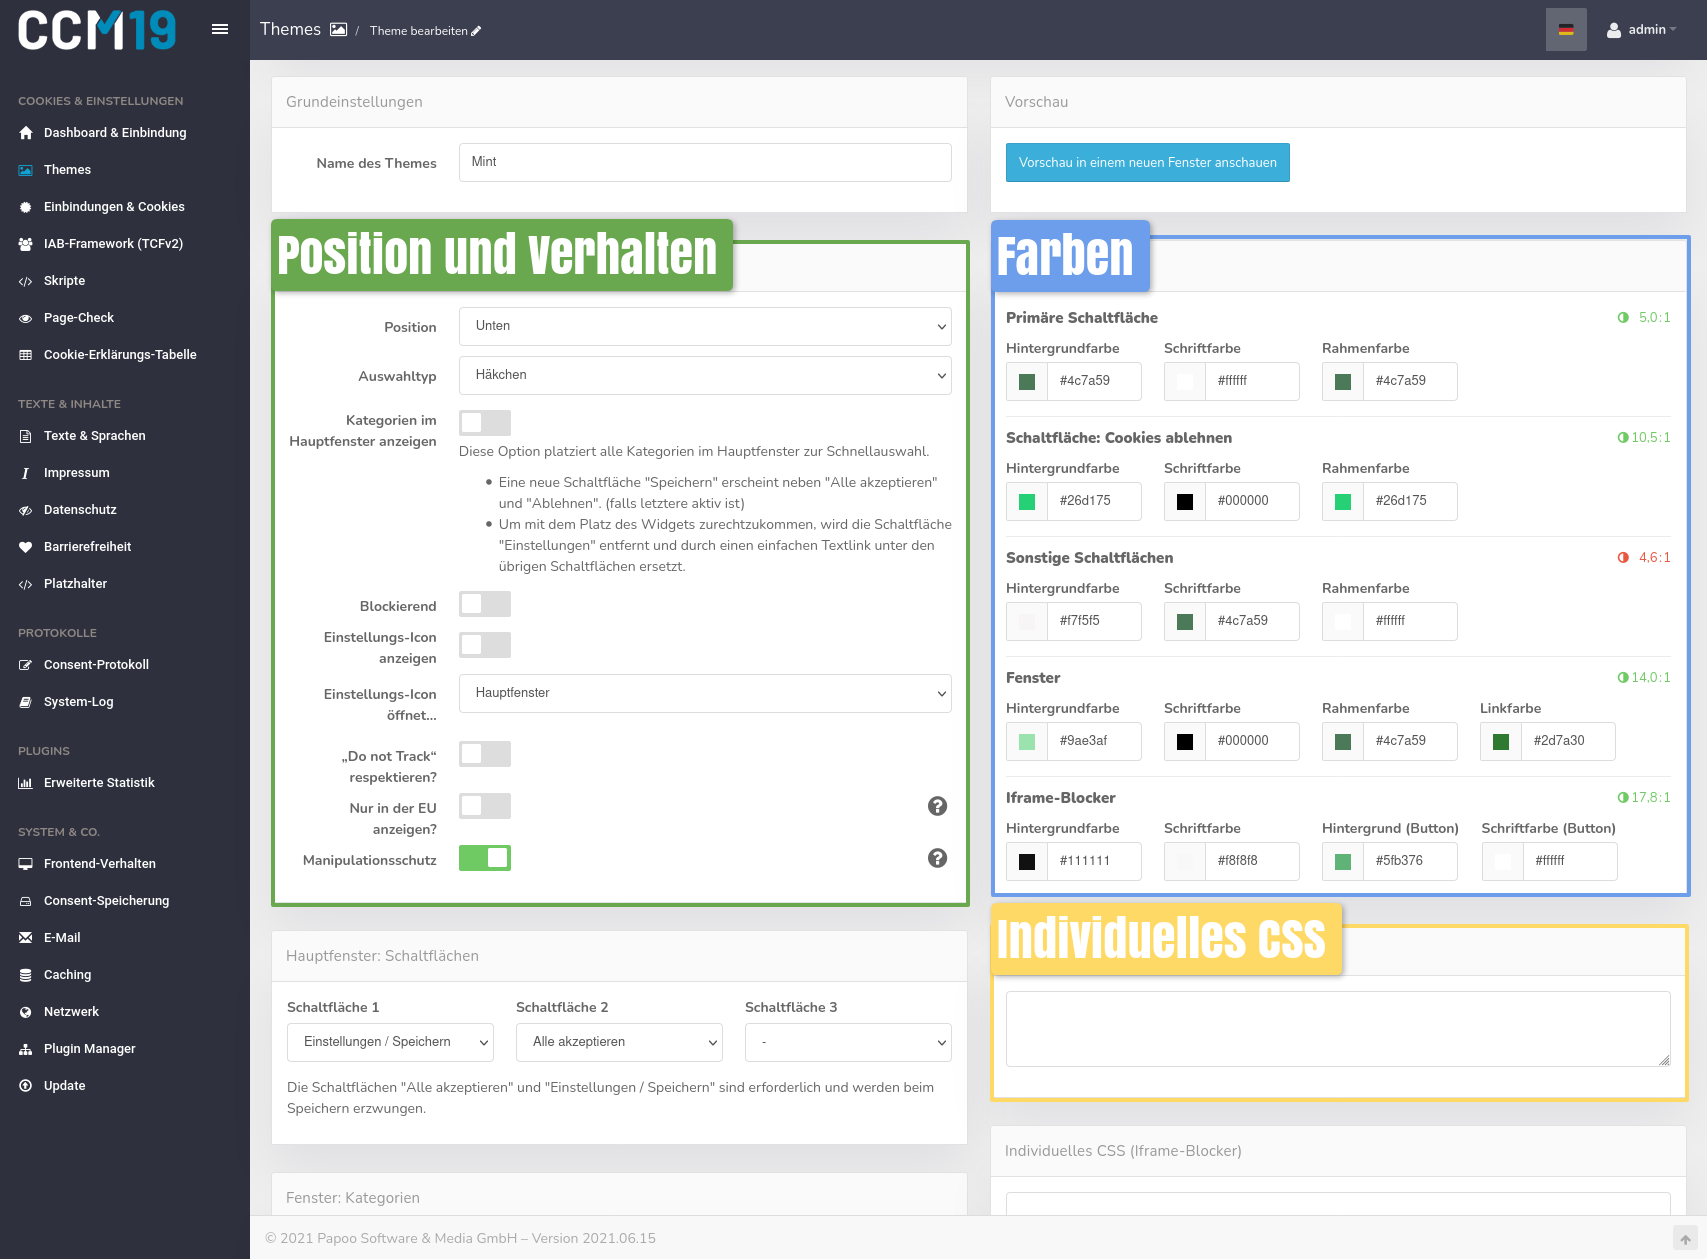Toggle Nur in der EU anzeigen switch
This screenshot has width=1707, height=1259.
coord(485,806)
